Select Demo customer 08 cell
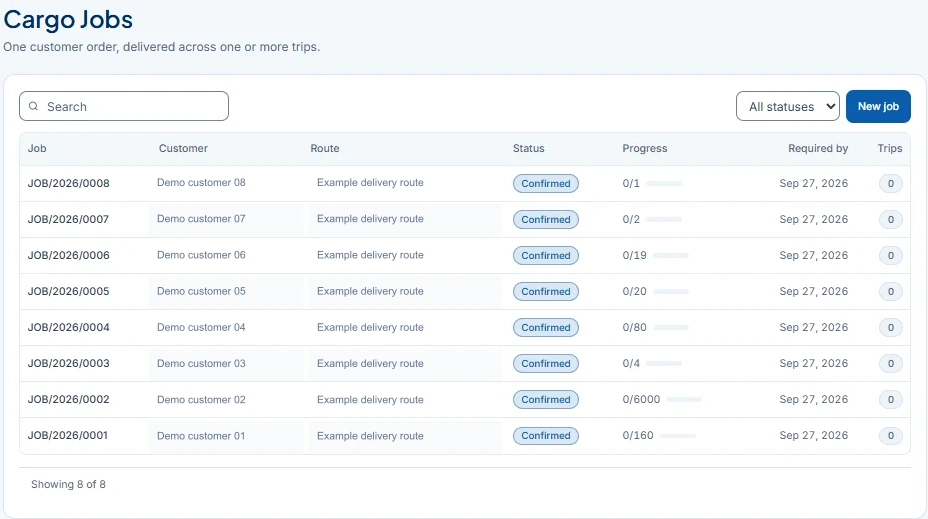 [201, 183]
